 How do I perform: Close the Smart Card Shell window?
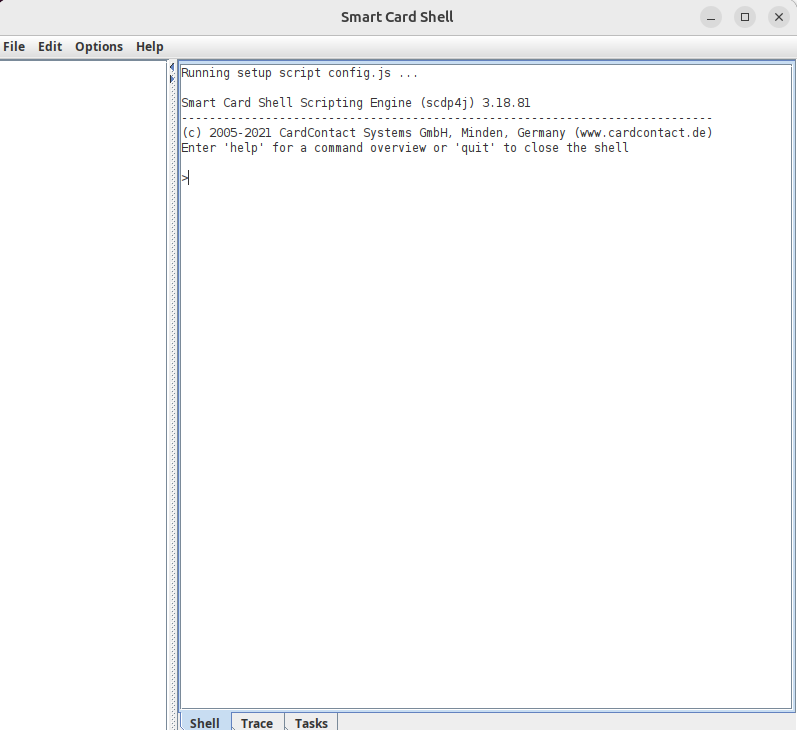(778, 17)
